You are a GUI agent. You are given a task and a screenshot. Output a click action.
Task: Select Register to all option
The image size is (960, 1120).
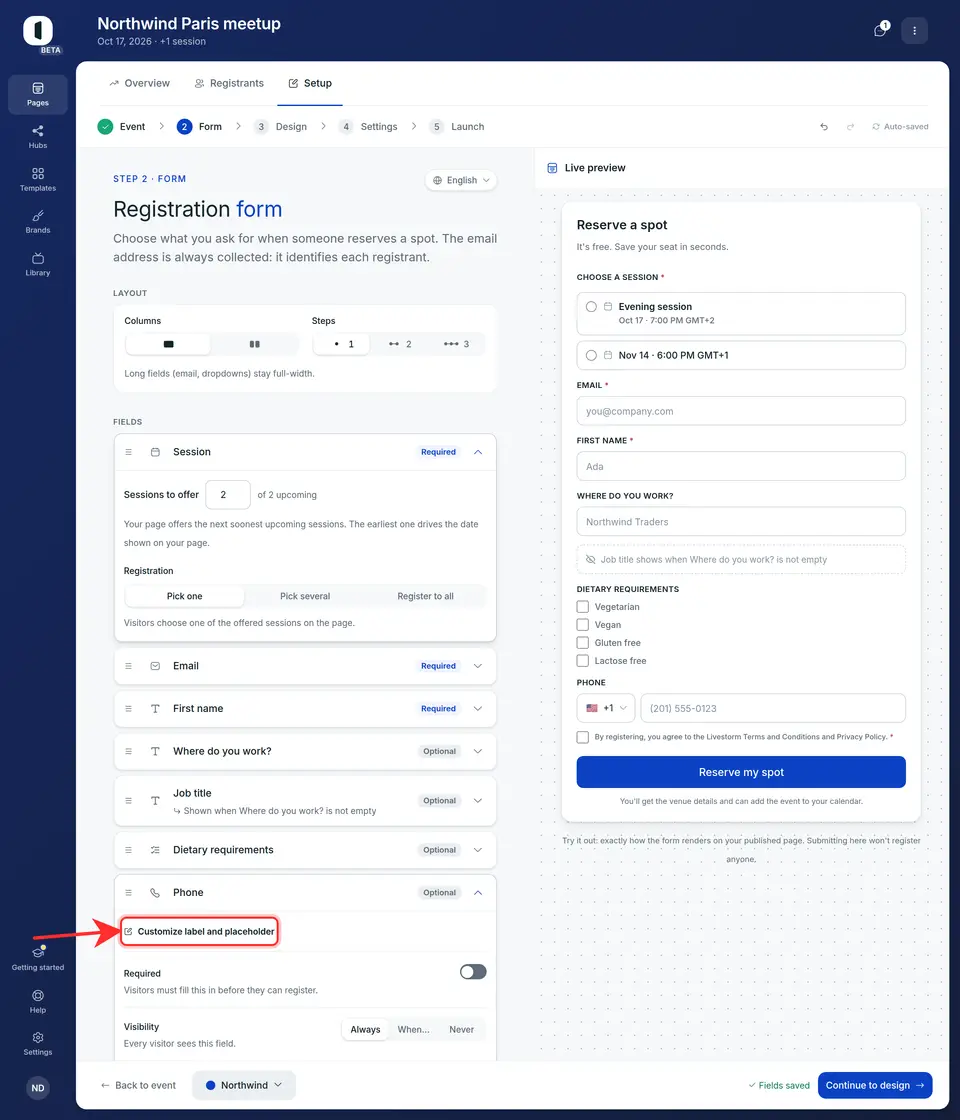point(425,596)
